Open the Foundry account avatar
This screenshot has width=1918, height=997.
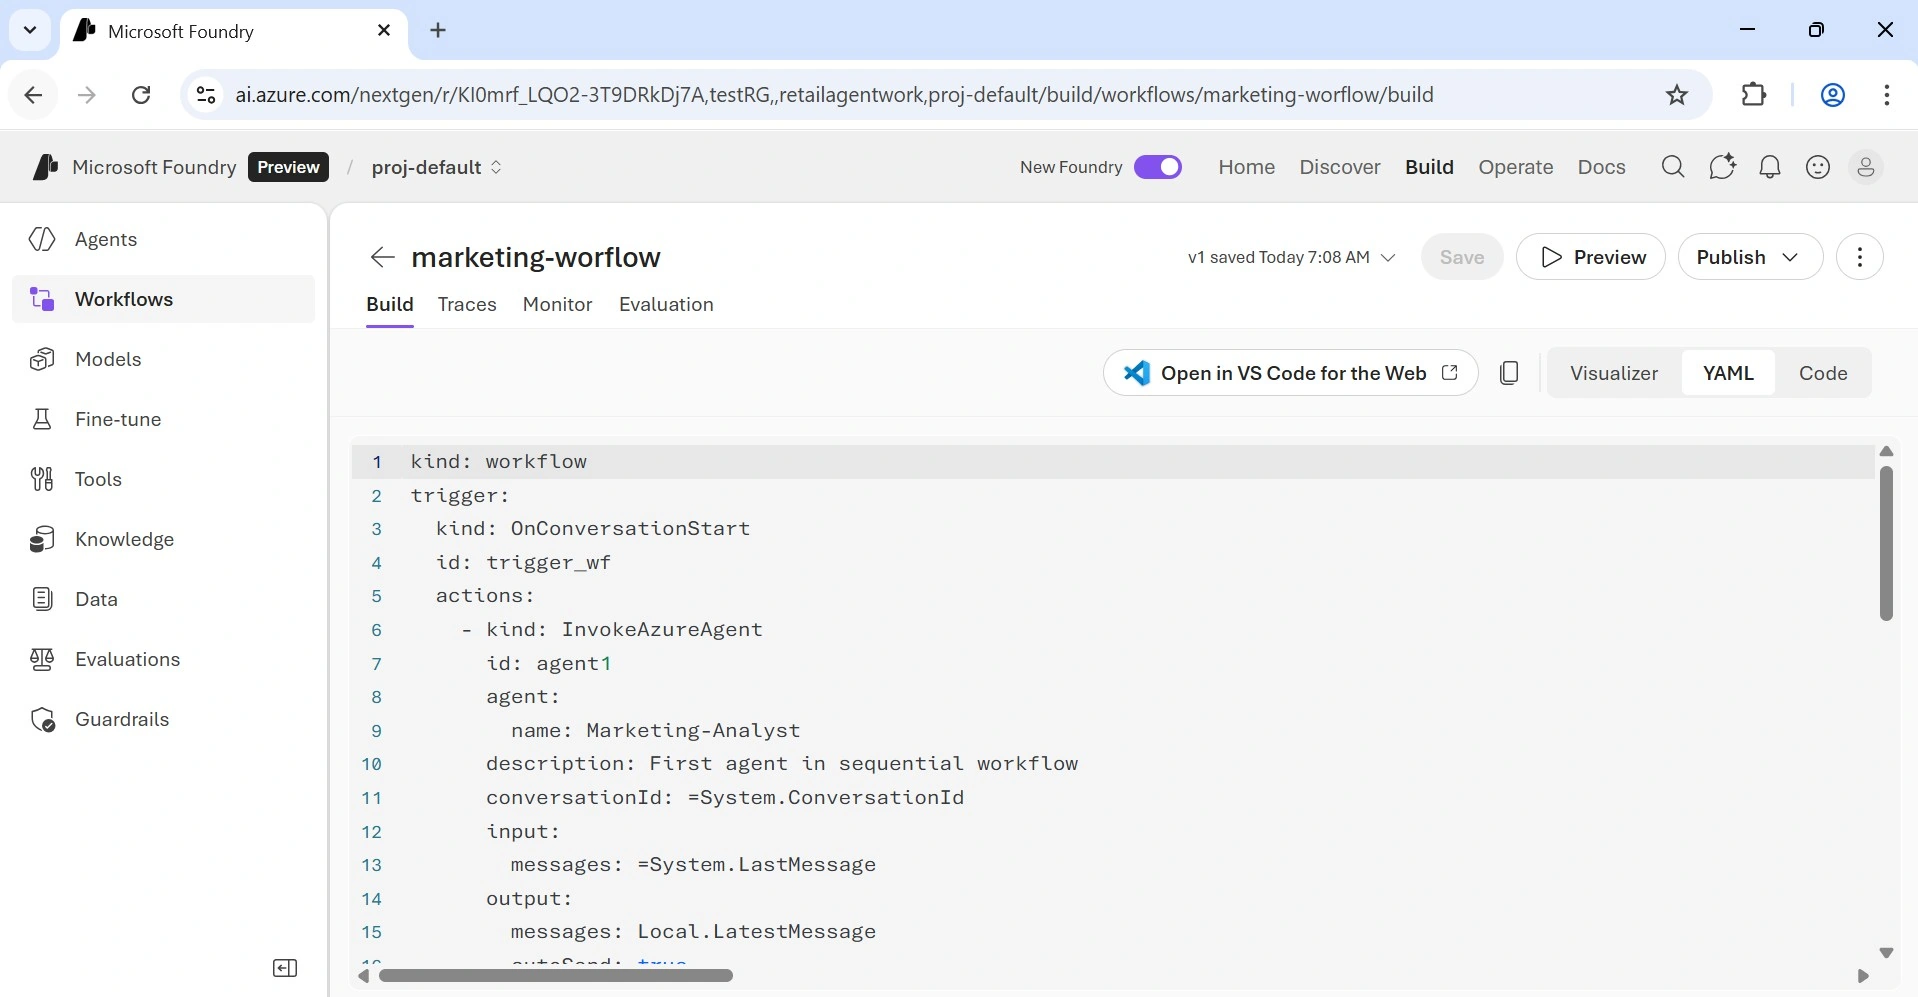[x=1866, y=167]
